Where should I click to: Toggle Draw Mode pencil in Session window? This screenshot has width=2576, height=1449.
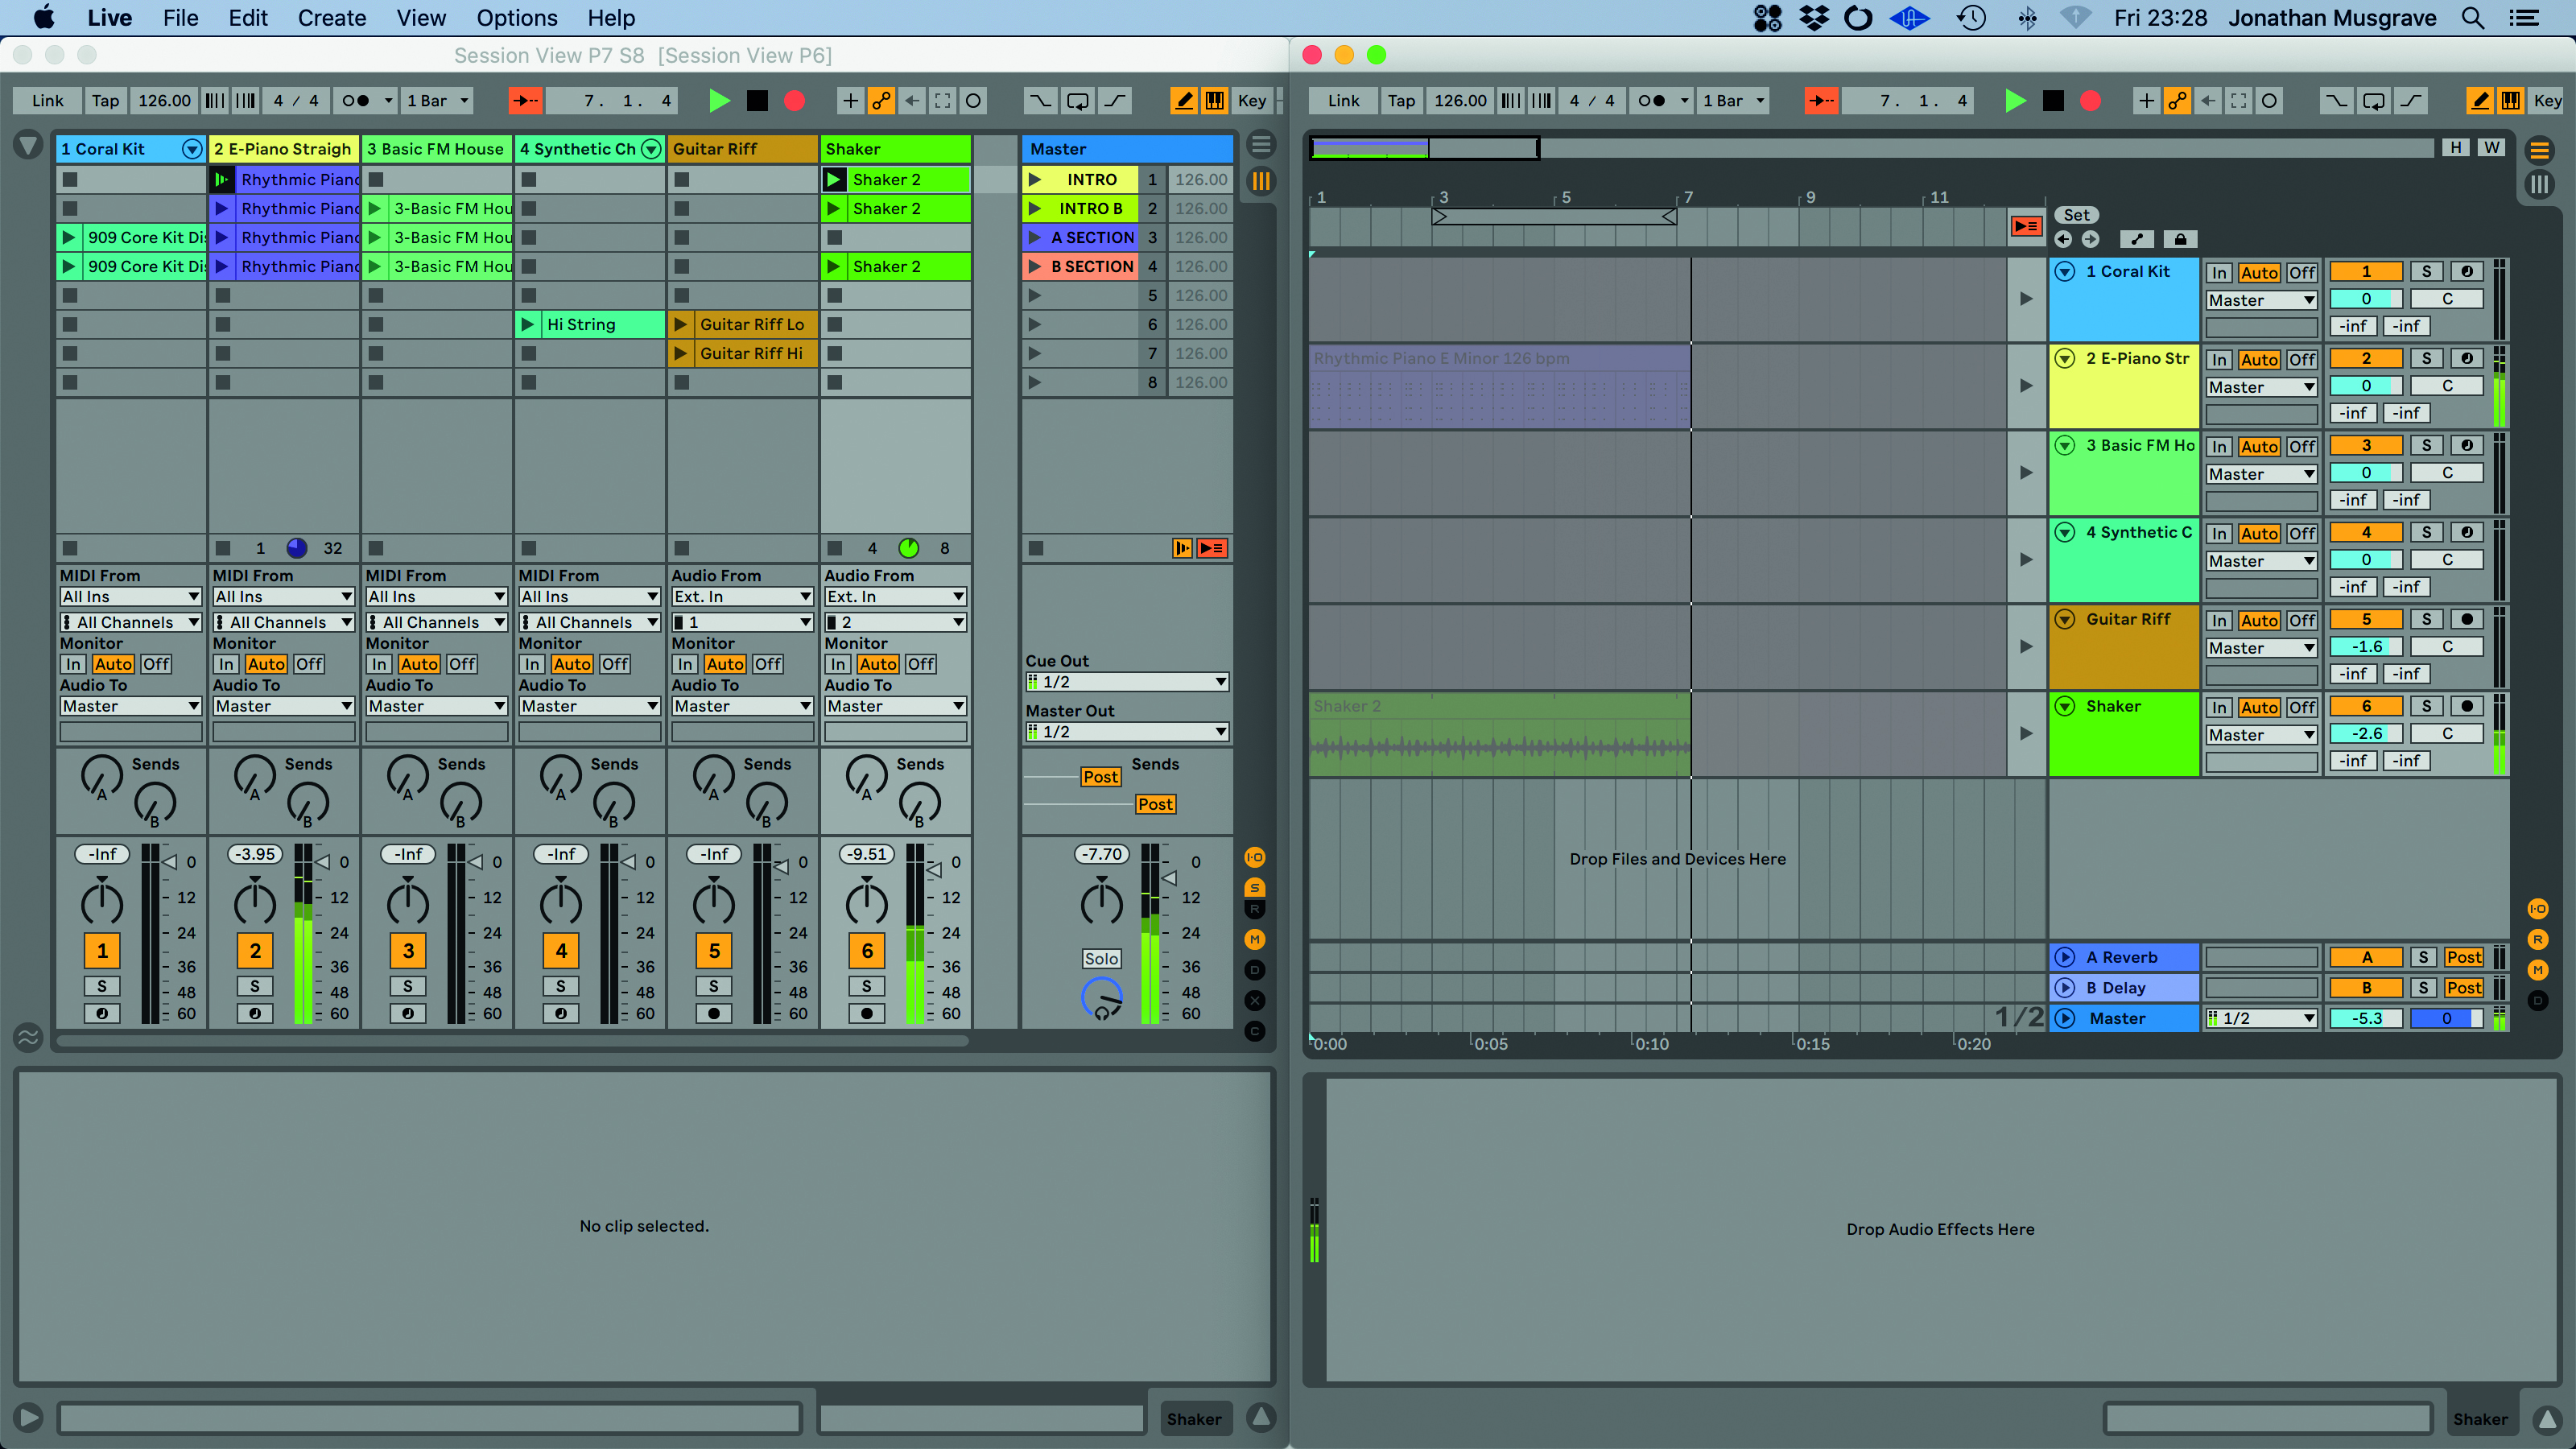[x=1184, y=100]
